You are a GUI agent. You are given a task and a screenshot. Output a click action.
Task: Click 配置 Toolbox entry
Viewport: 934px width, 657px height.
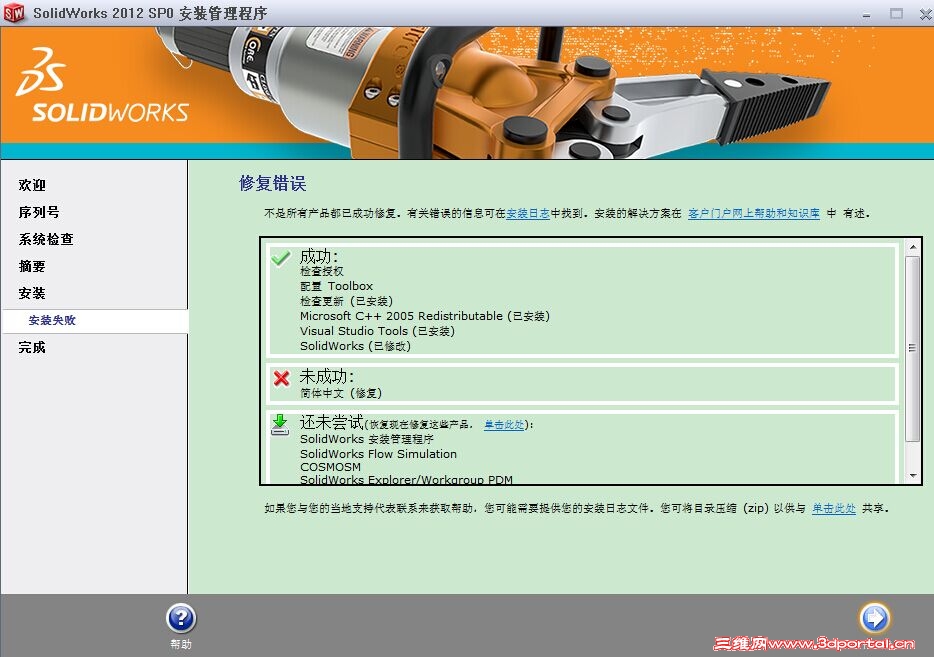click(337, 286)
